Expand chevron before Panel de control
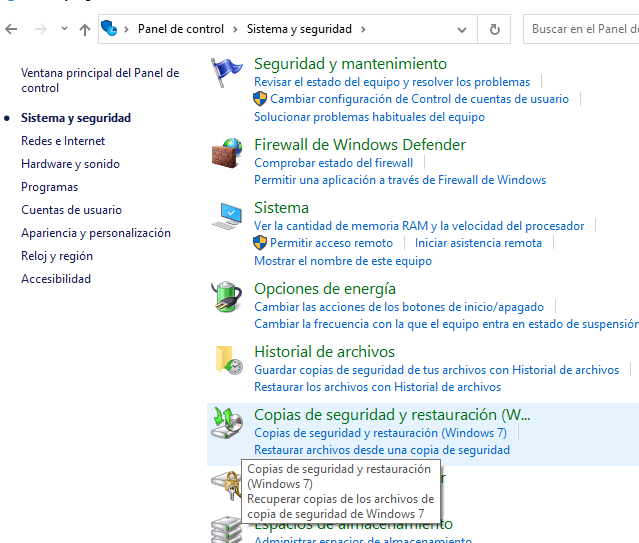 pyautogui.click(x=126, y=29)
